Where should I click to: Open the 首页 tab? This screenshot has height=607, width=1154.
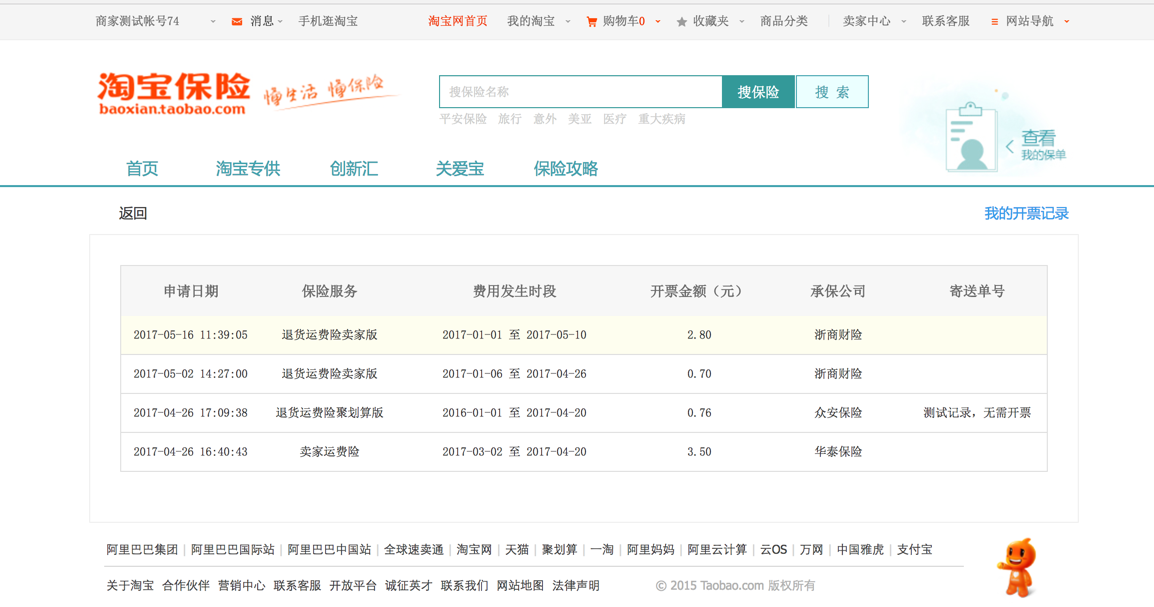click(142, 168)
